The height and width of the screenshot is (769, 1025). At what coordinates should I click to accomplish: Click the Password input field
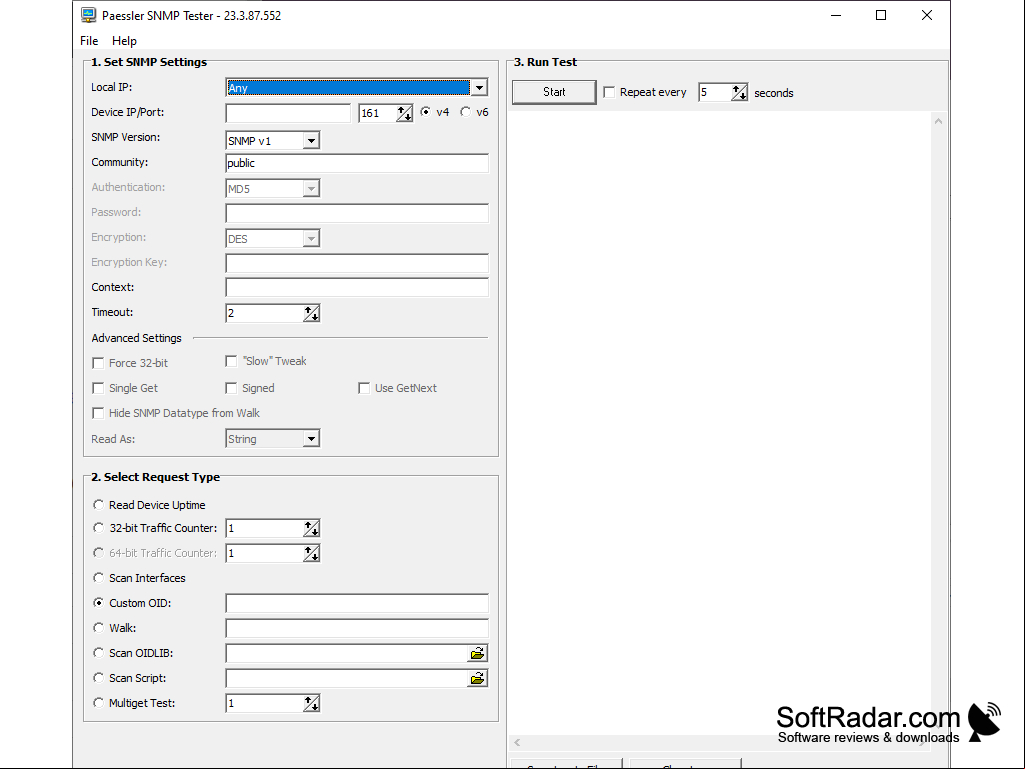click(x=357, y=213)
